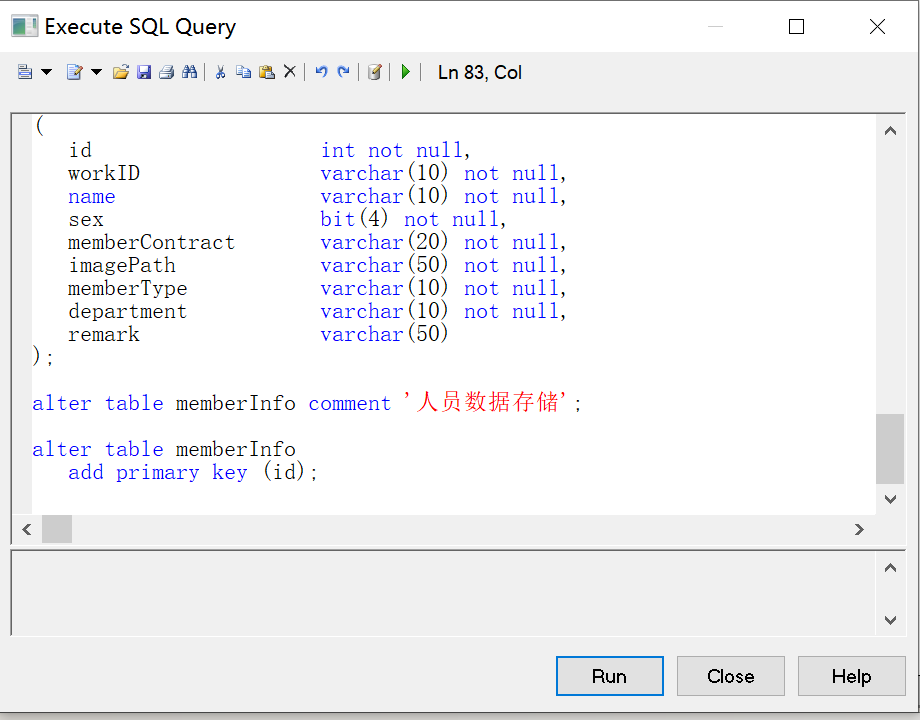
Task: Click output pane scroll up arrow
Action: (890, 567)
